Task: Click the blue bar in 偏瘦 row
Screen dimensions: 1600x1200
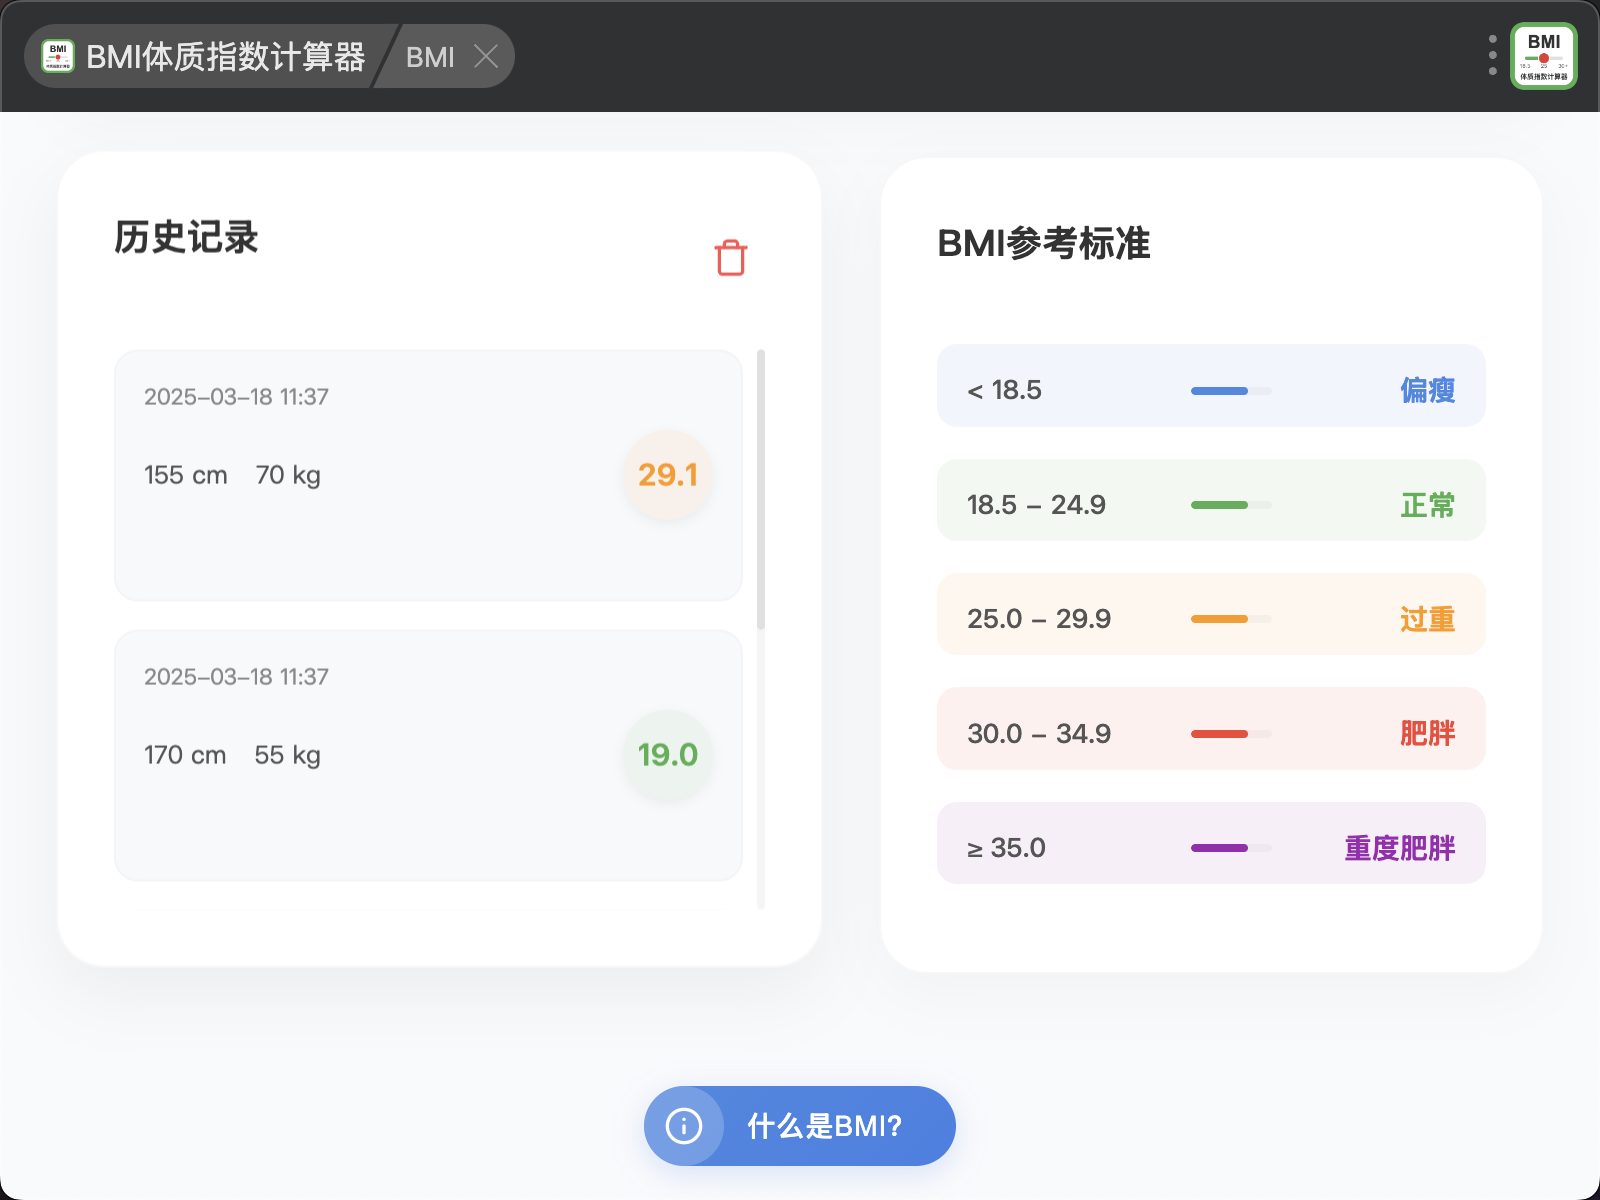Action: (x=1220, y=391)
